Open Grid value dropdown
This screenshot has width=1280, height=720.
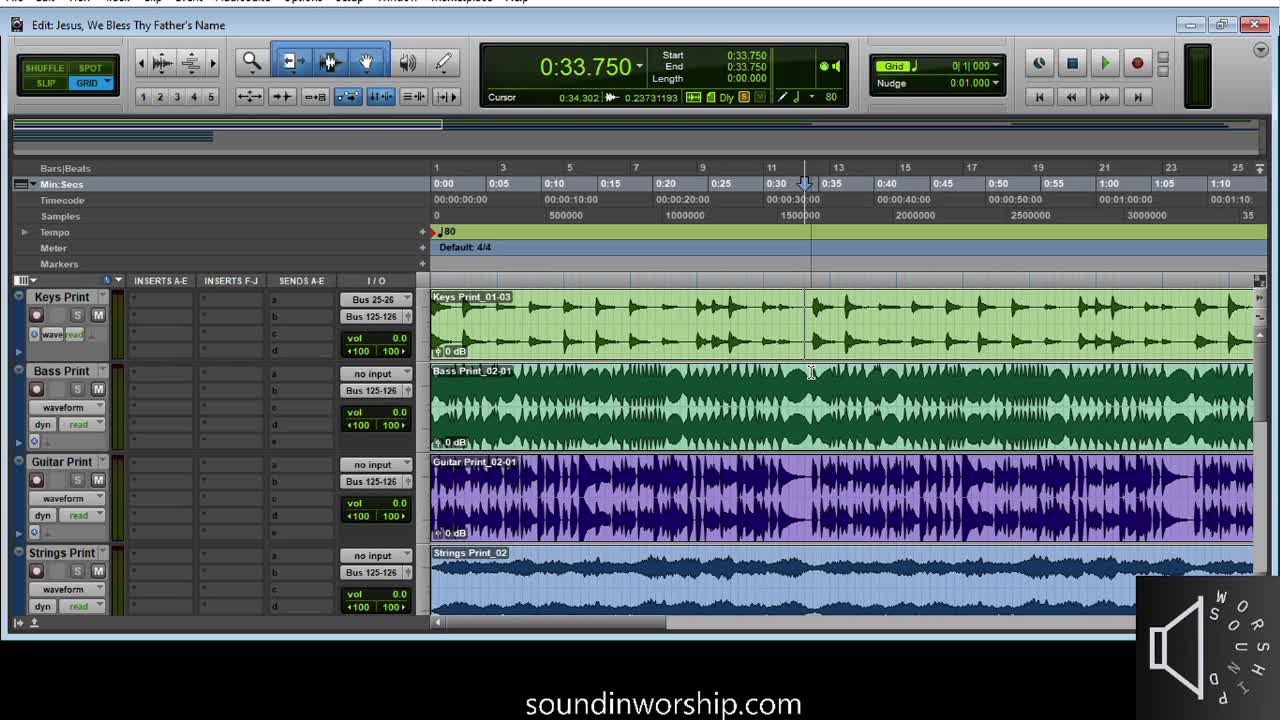995,66
